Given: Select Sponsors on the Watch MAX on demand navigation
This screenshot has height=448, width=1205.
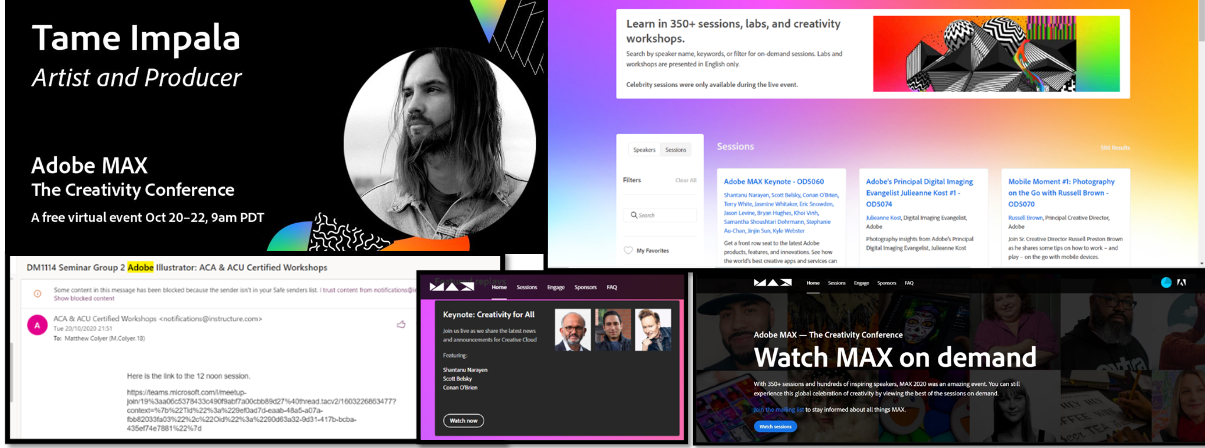Looking at the screenshot, I should (x=886, y=283).
